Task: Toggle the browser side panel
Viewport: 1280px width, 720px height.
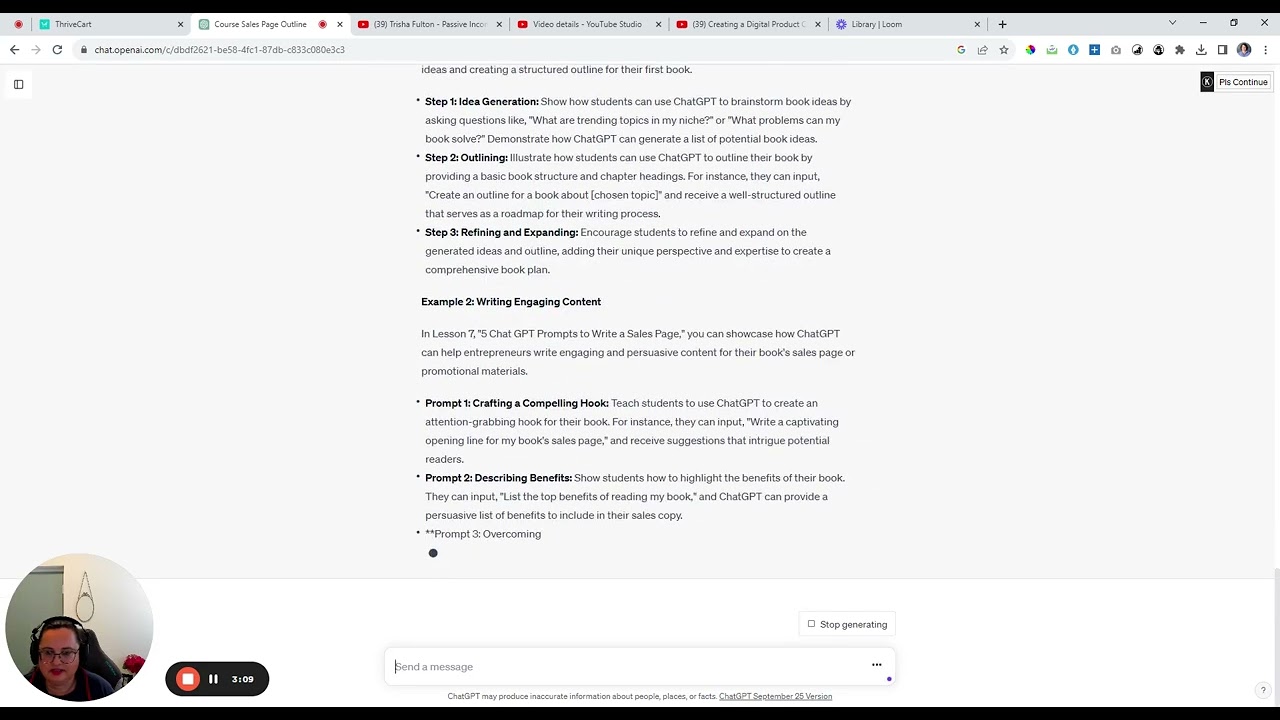Action: click(1222, 50)
